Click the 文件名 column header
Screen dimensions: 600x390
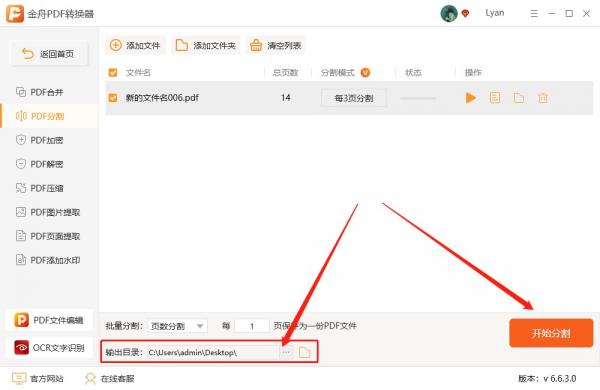(138, 72)
